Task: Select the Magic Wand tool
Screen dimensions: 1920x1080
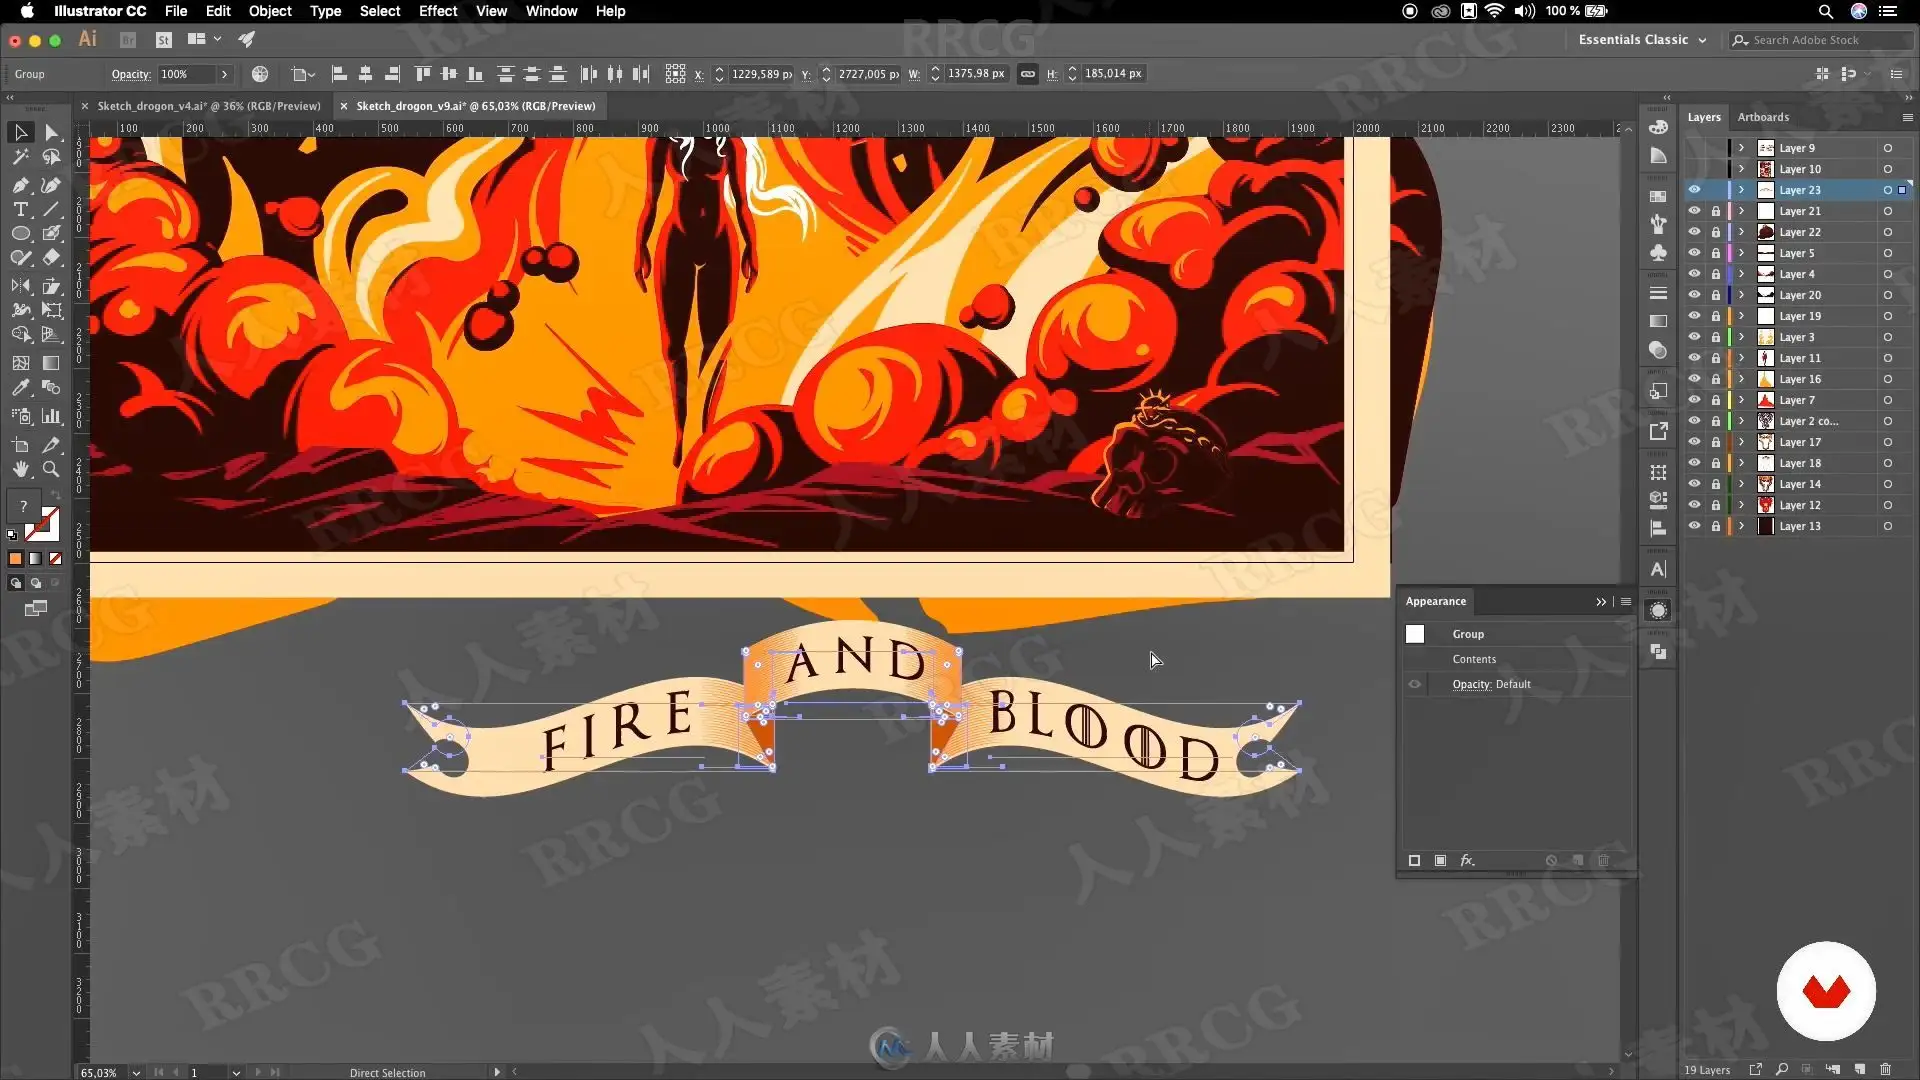Action: [x=20, y=157]
